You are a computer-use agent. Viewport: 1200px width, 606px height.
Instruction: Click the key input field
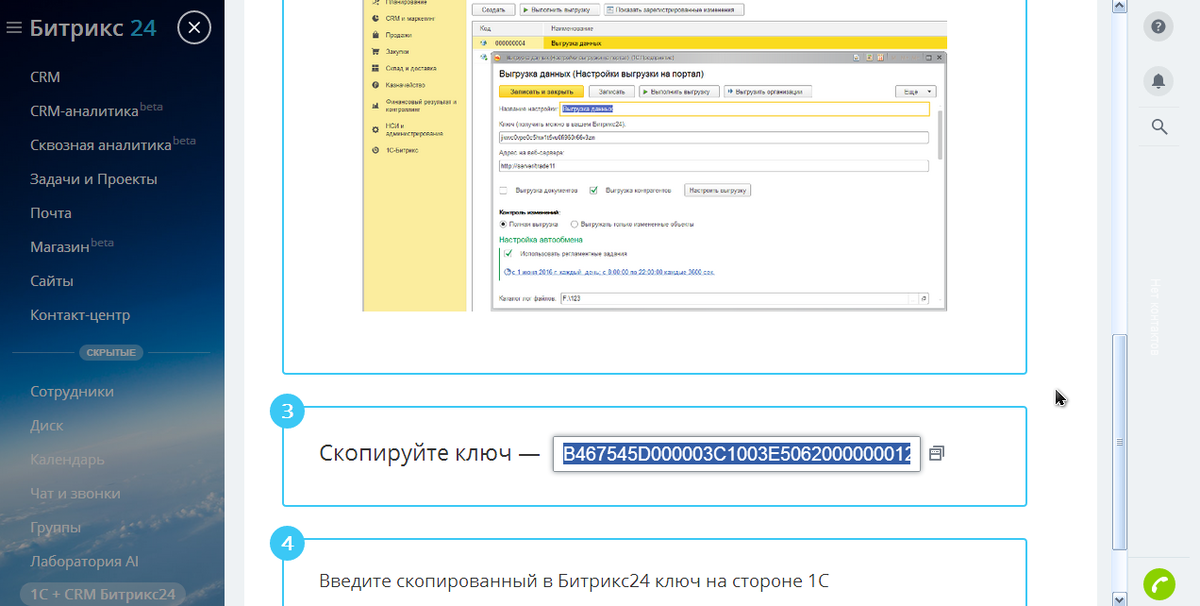(x=737, y=454)
